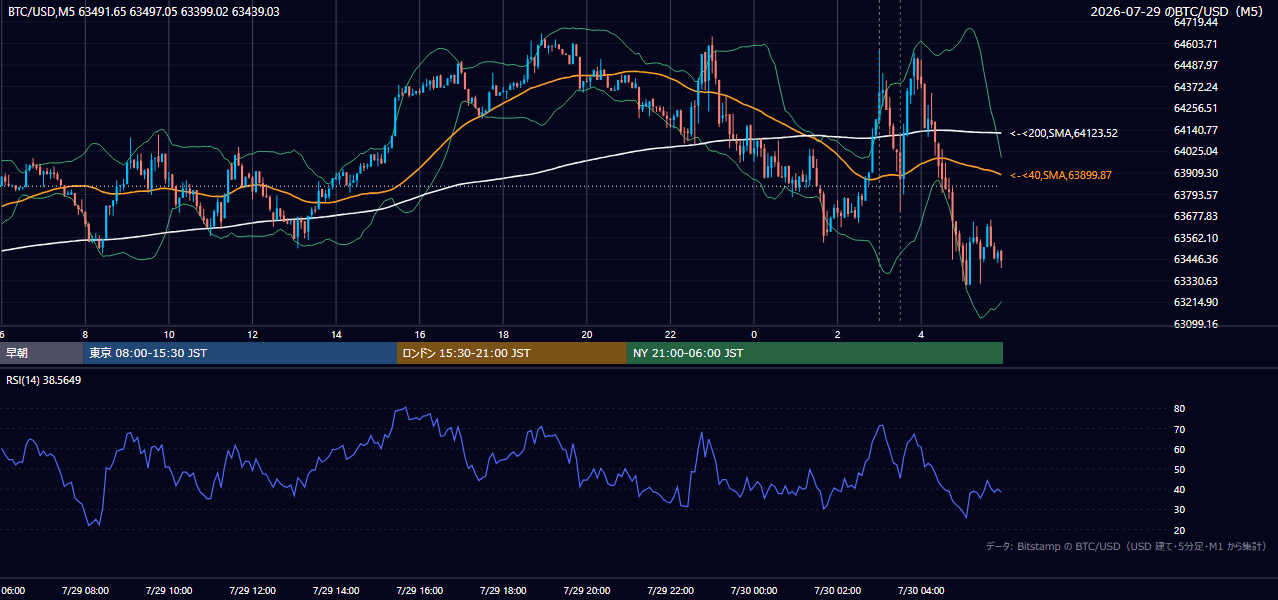Screen dimensions: 1278x600
Task: Click price axis label 64025.04
Action: [x=1195, y=152]
